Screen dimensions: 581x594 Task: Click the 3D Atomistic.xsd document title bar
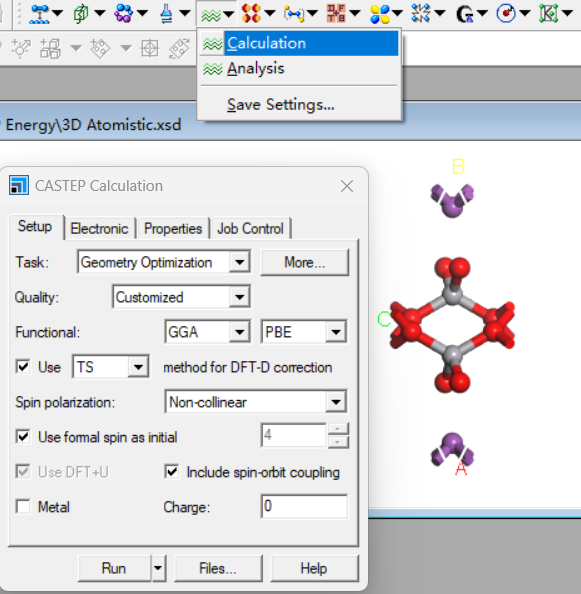(x=290, y=125)
